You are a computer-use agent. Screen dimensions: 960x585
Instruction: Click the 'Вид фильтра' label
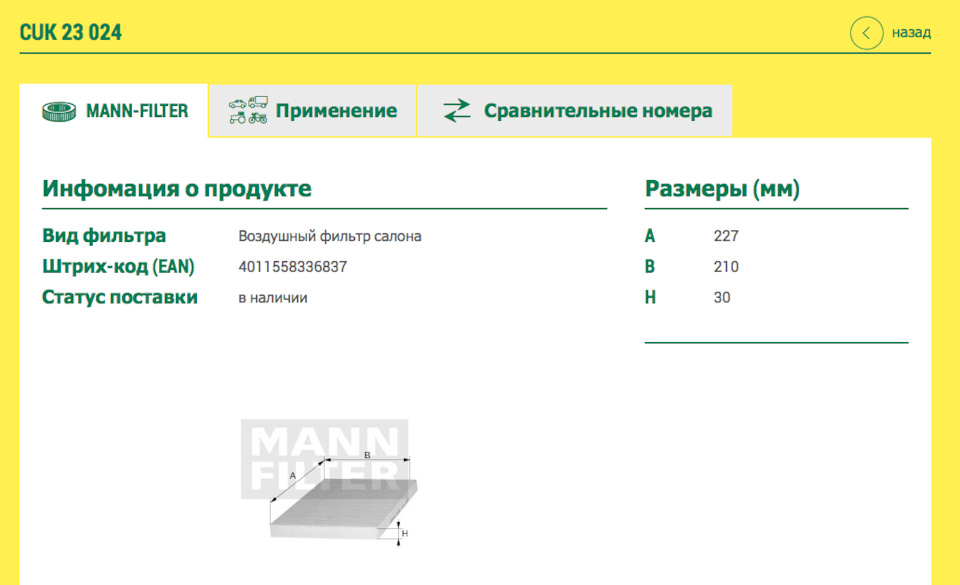point(104,236)
